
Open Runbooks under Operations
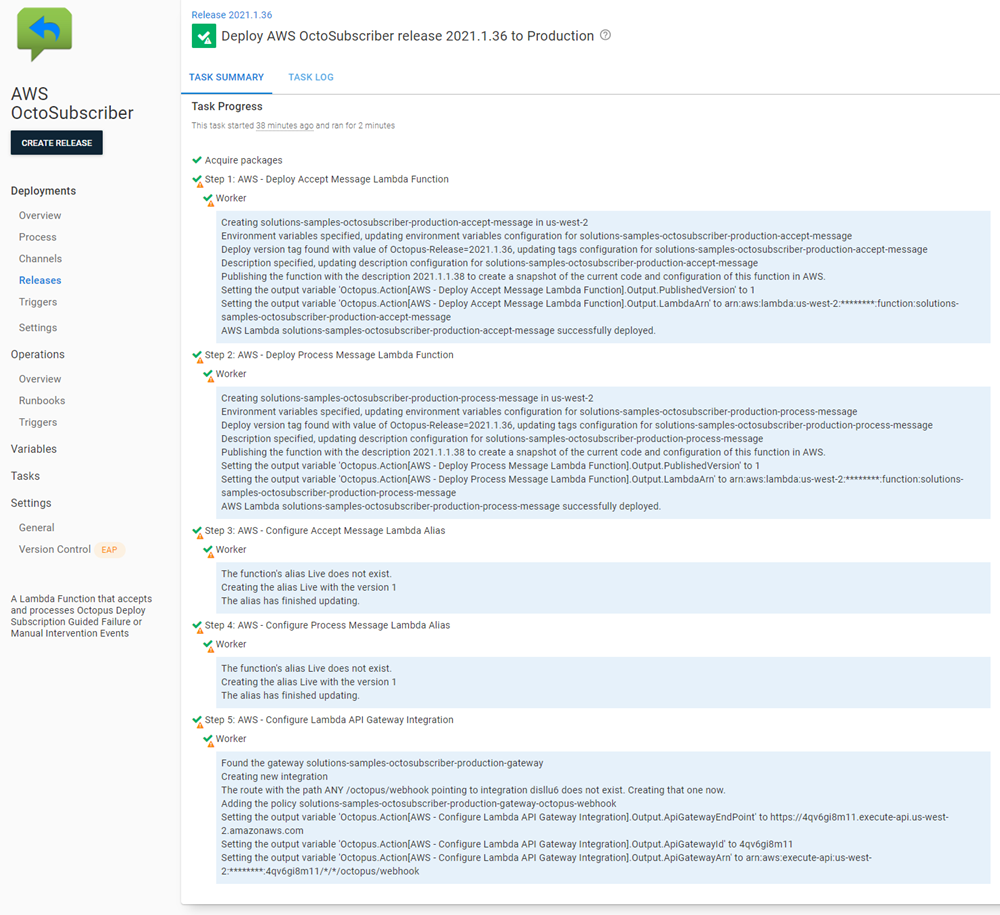pyautogui.click(x=41, y=400)
